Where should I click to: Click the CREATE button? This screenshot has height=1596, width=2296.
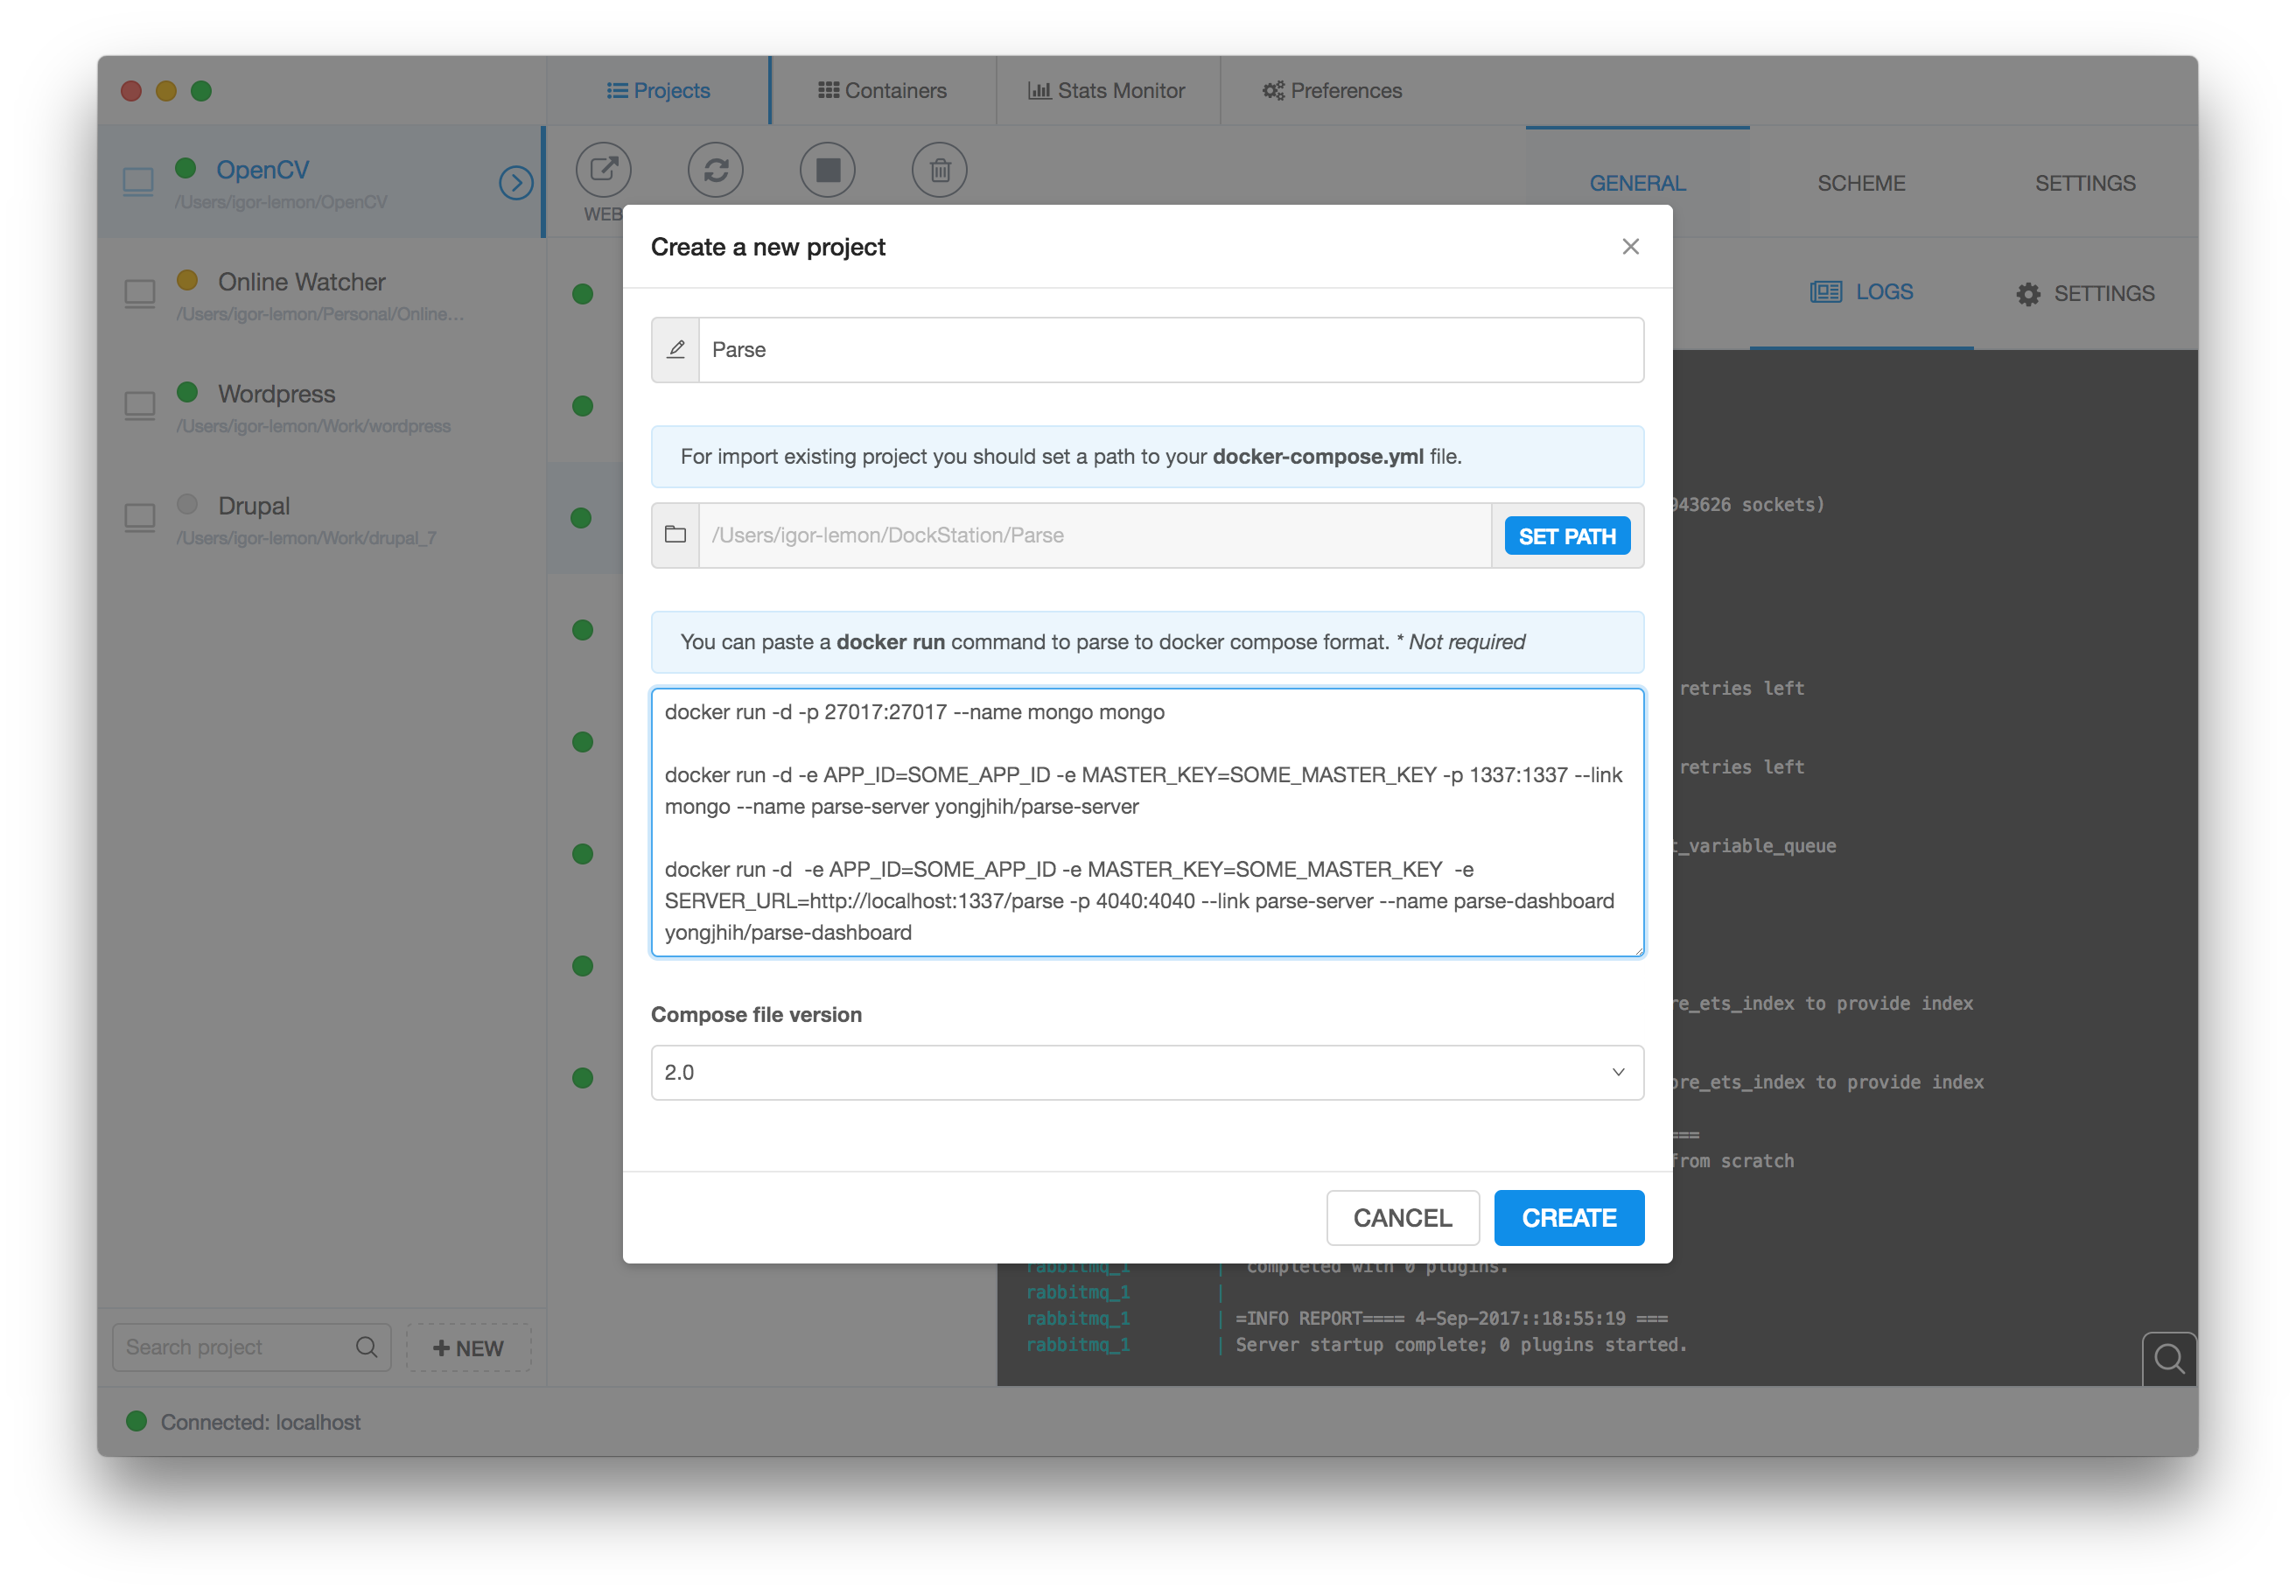pyautogui.click(x=1568, y=1217)
